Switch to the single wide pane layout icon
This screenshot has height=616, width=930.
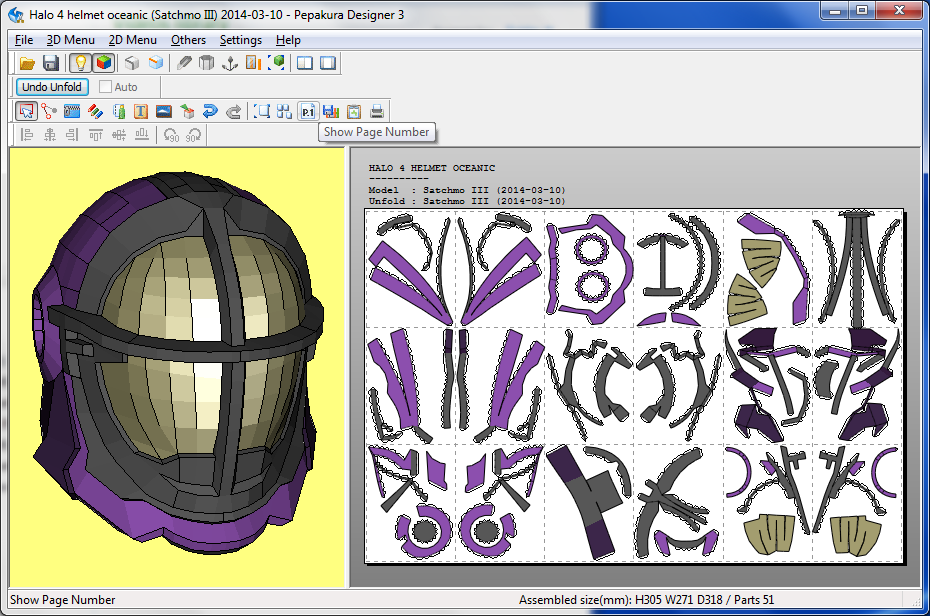coord(328,63)
